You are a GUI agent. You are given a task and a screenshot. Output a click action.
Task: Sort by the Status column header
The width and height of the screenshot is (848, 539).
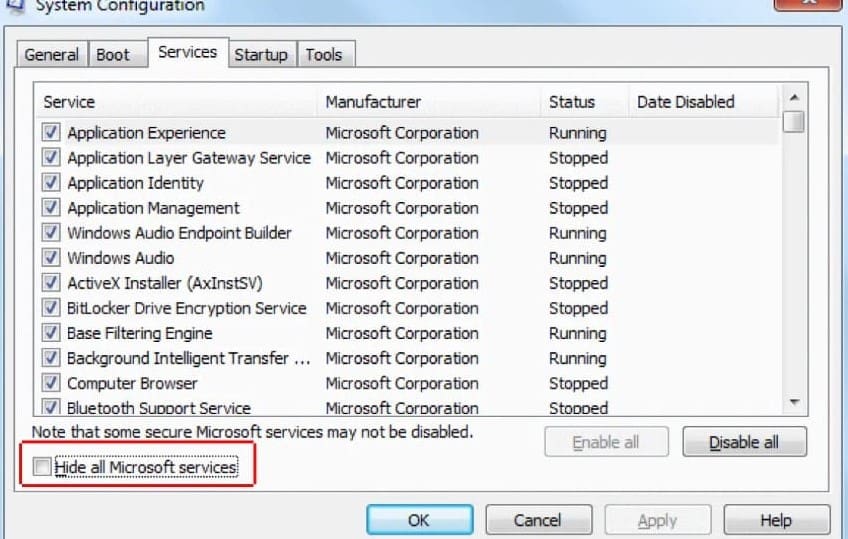click(x=585, y=102)
